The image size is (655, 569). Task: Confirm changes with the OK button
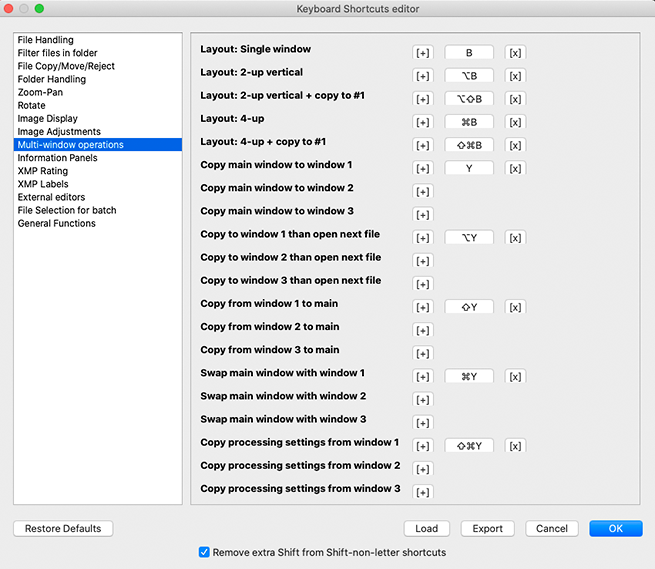(x=615, y=528)
